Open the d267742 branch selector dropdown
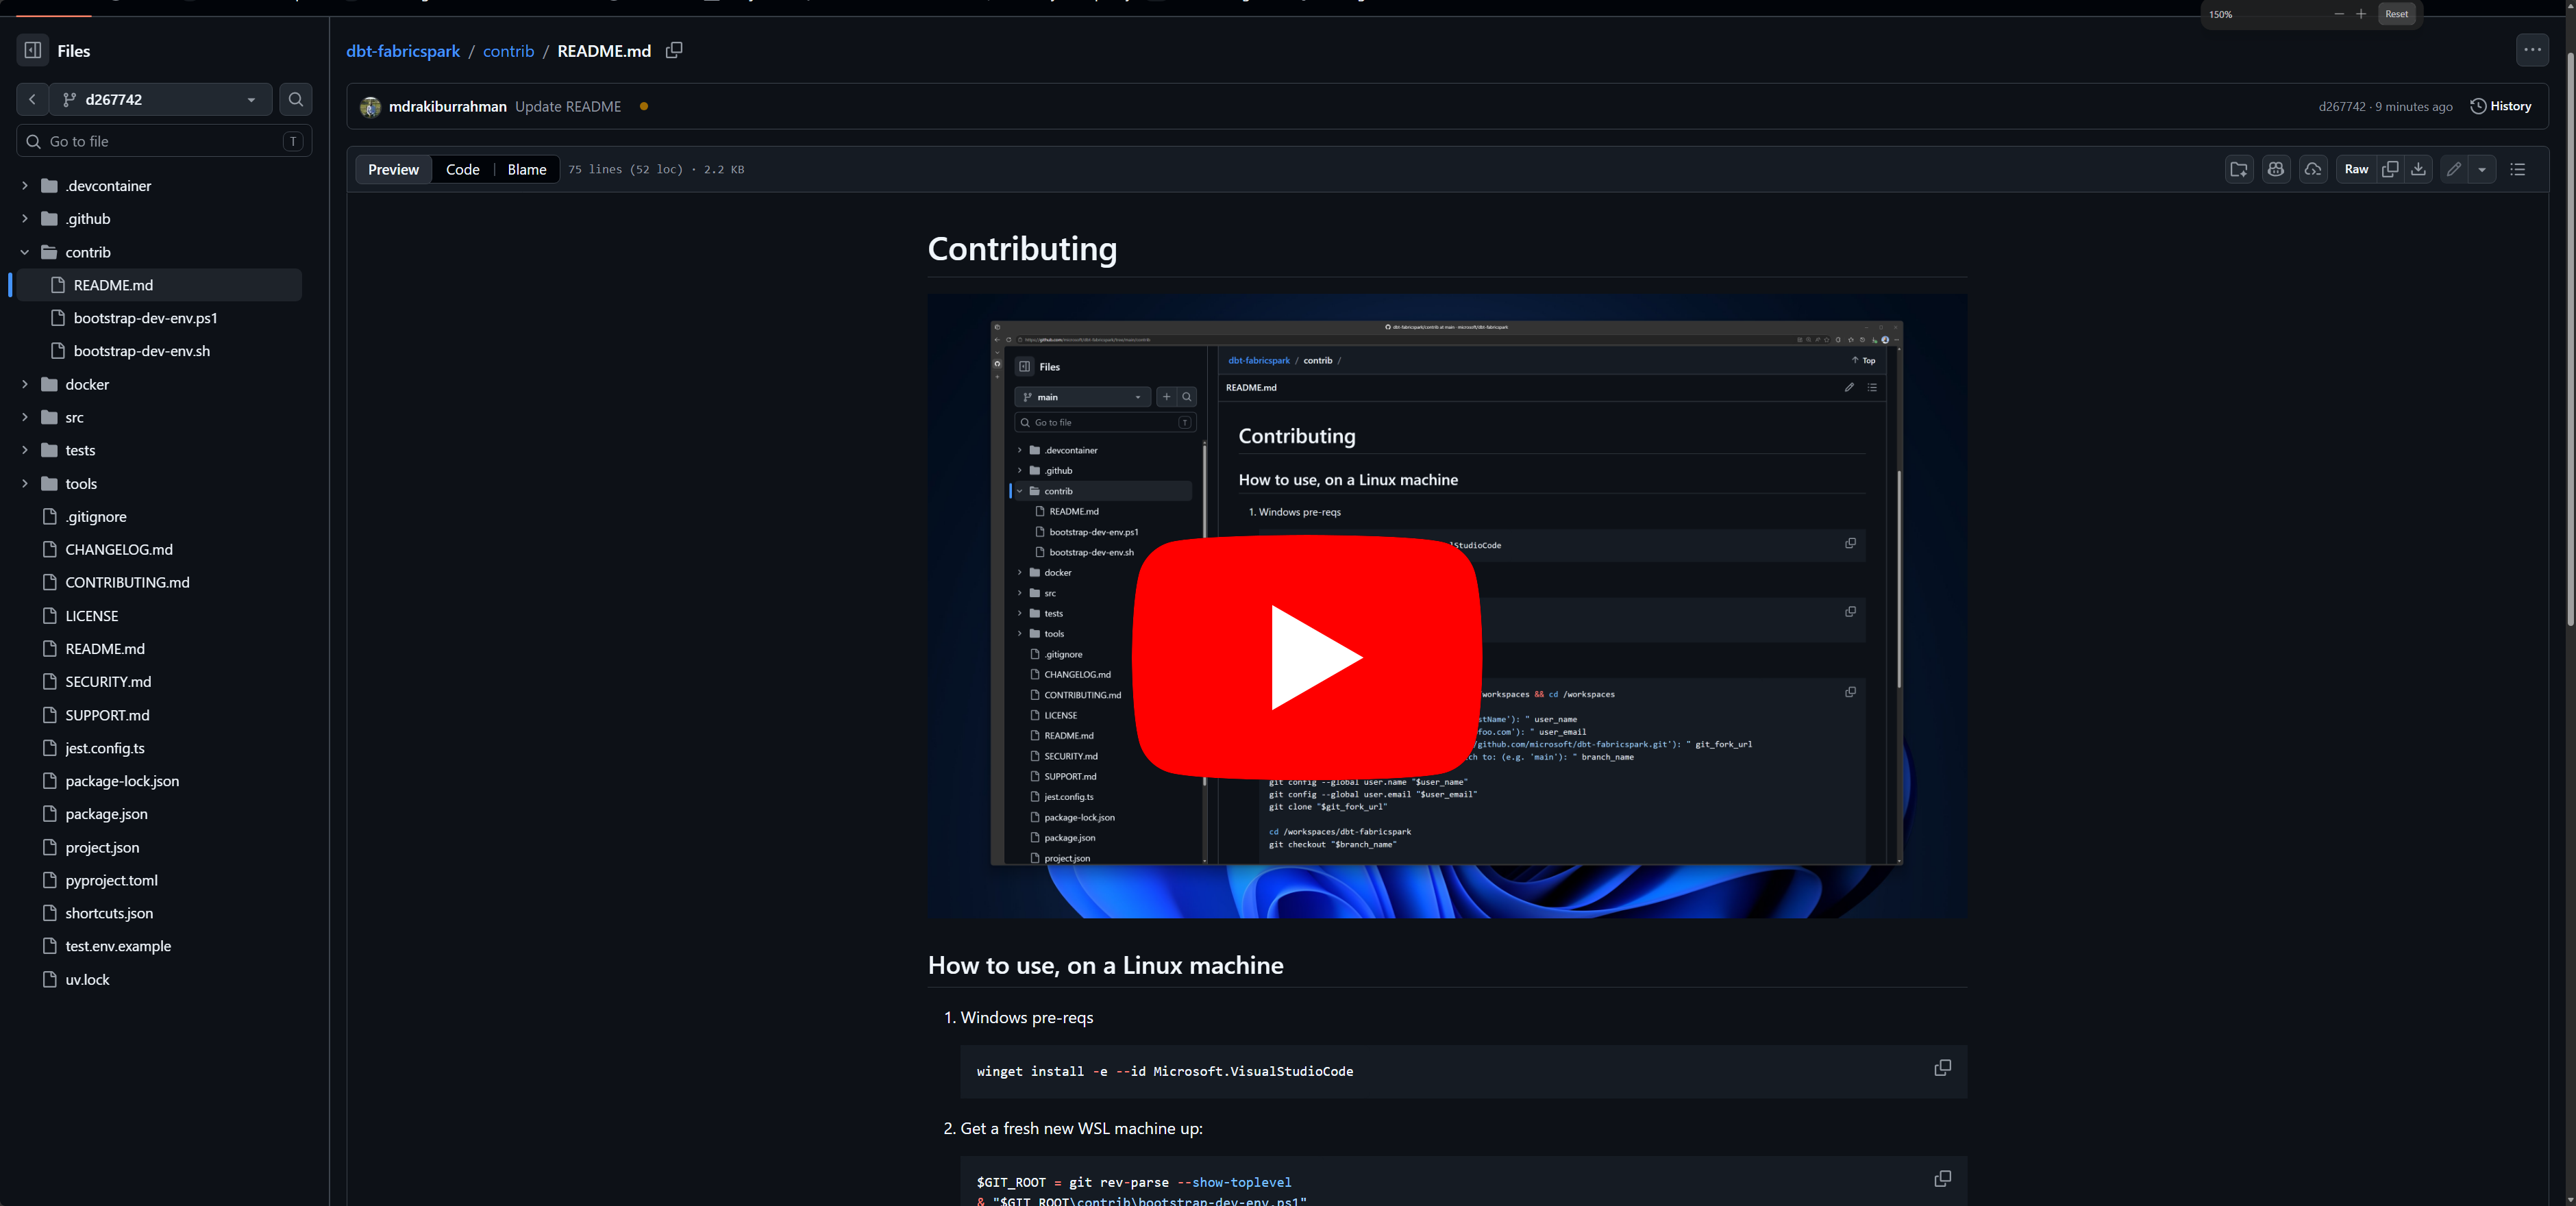 point(161,99)
